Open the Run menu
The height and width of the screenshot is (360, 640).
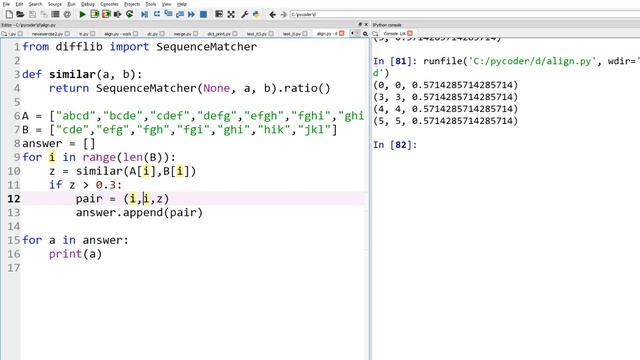[x=71, y=4]
